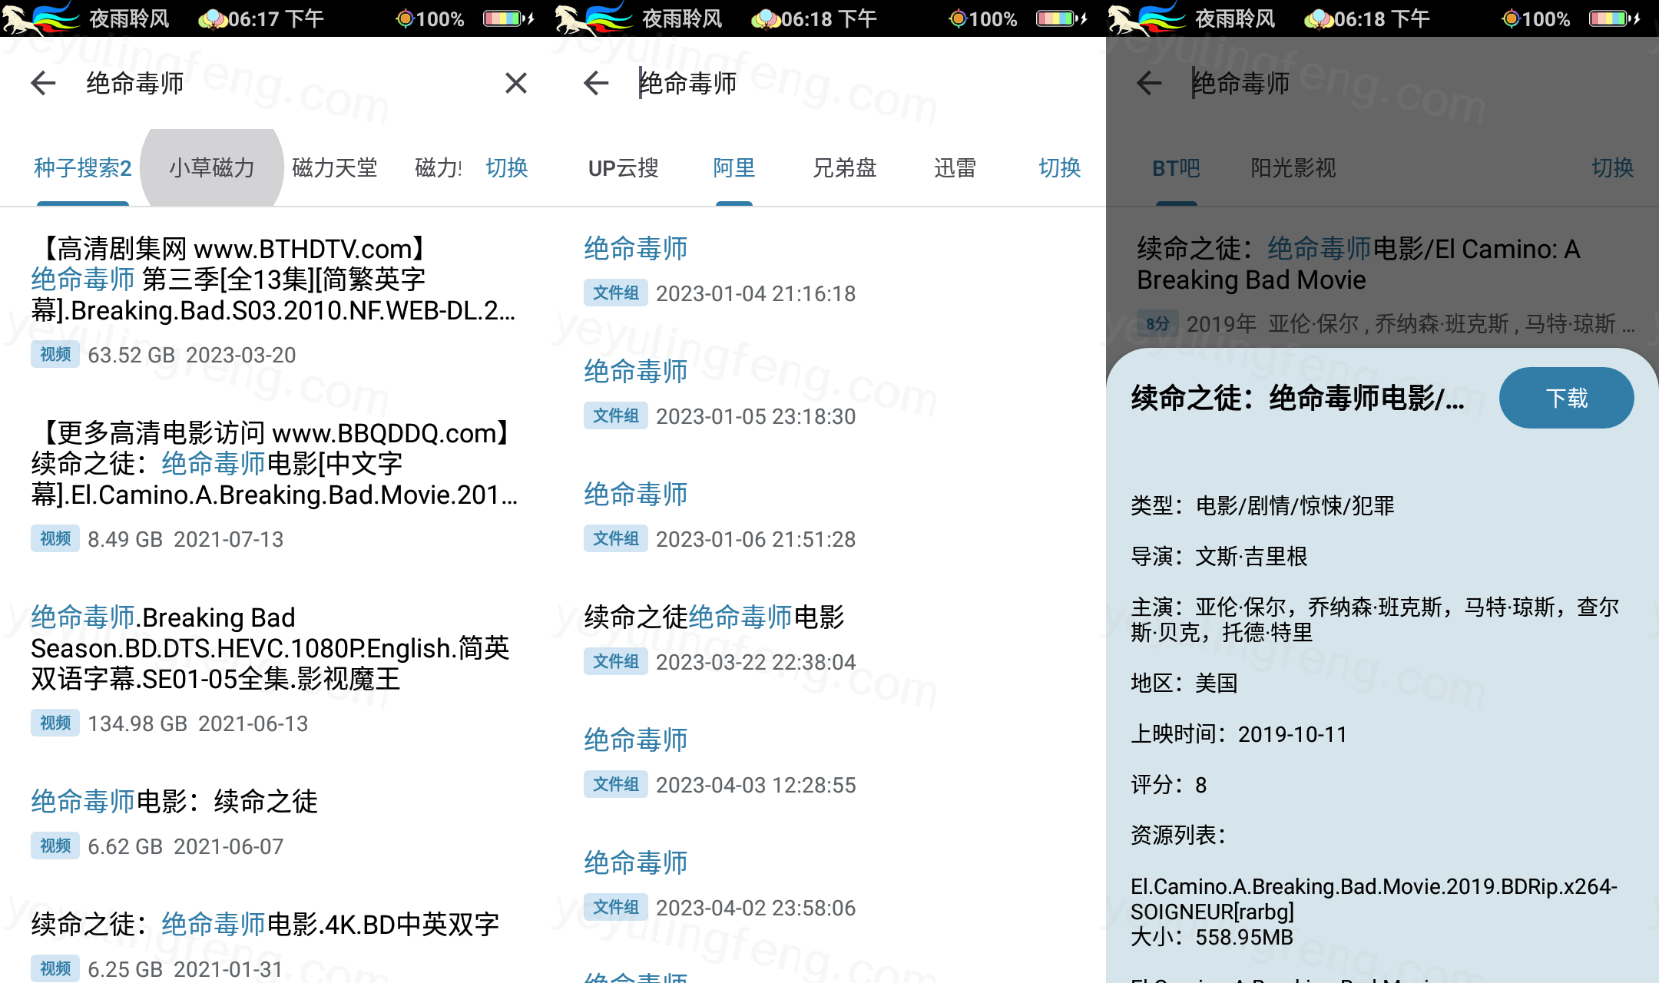Viewport: 1659px width, 983px height.
Task: Tap the 文件组 badge dated 2023-03-22
Action: (x=616, y=661)
